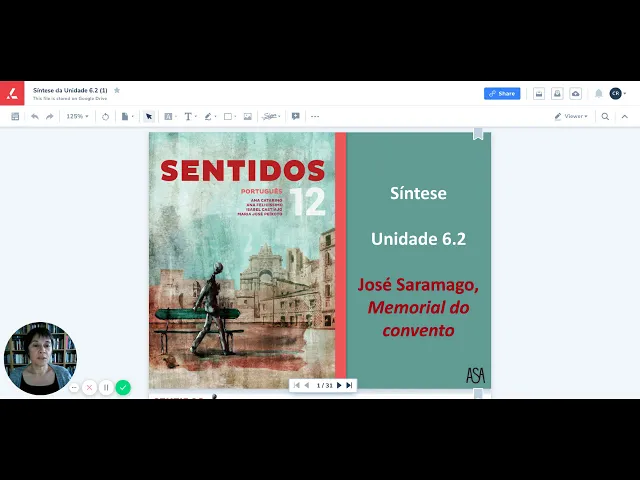Rotate the page with the rotate icon
This screenshot has width=640, height=480.
click(x=105, y=117)
